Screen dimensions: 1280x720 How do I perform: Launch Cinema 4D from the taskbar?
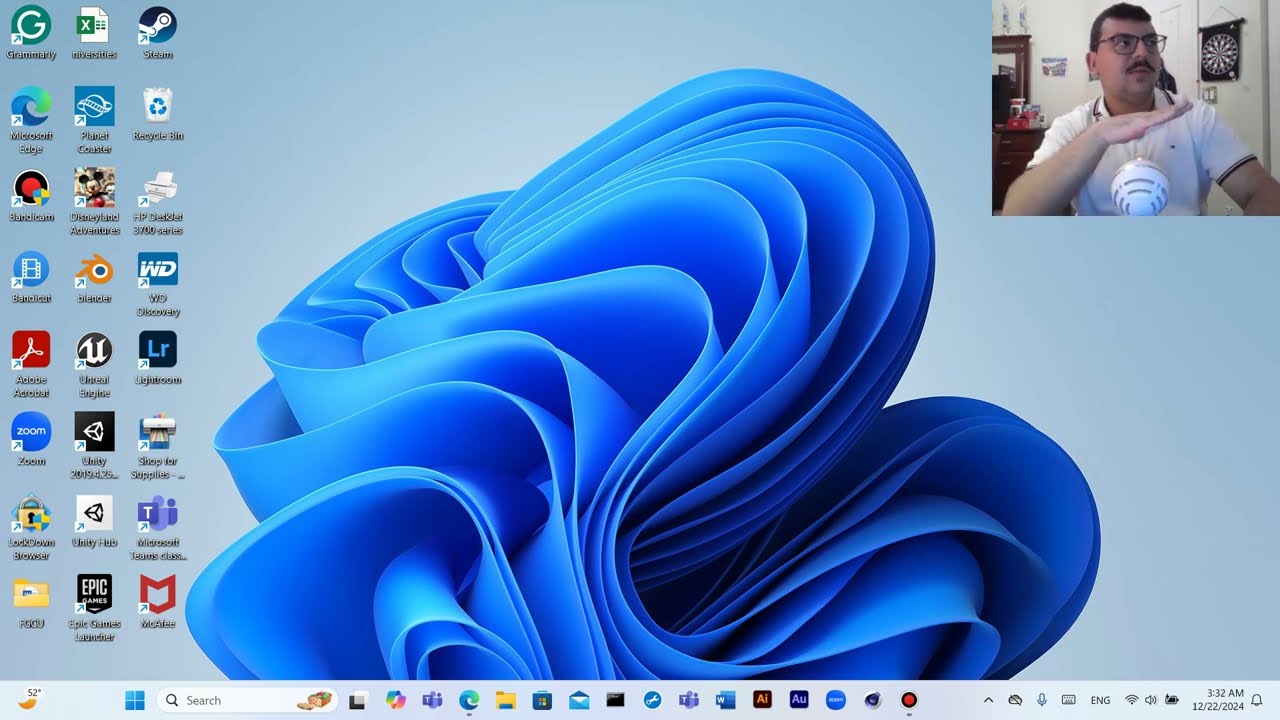pyautogui.click(x=872, y=700)
